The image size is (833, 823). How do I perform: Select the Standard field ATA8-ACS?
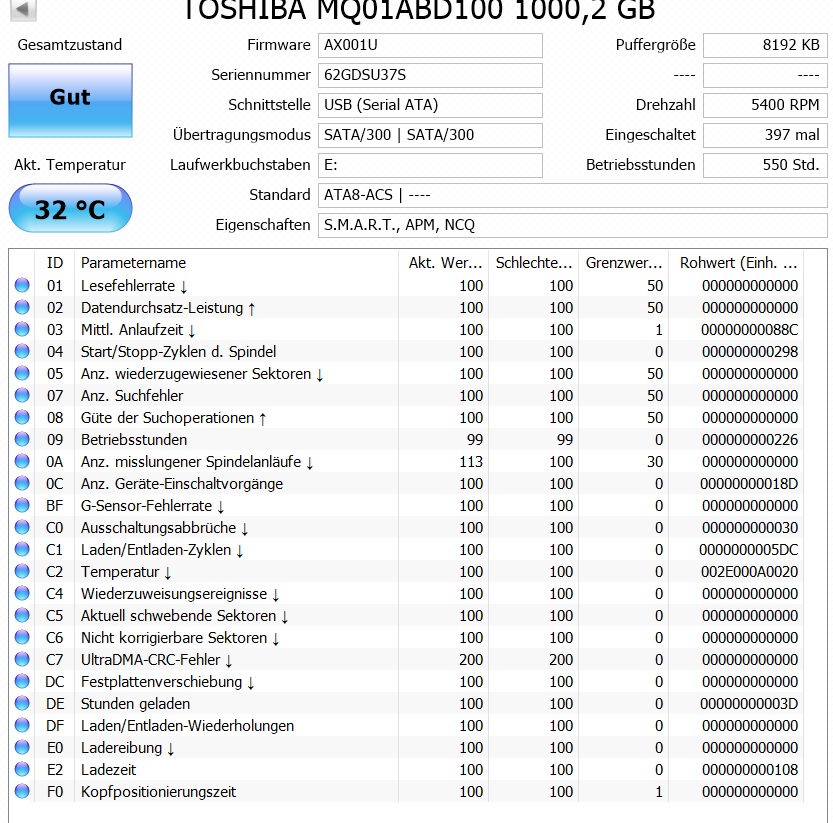point(572,195)
